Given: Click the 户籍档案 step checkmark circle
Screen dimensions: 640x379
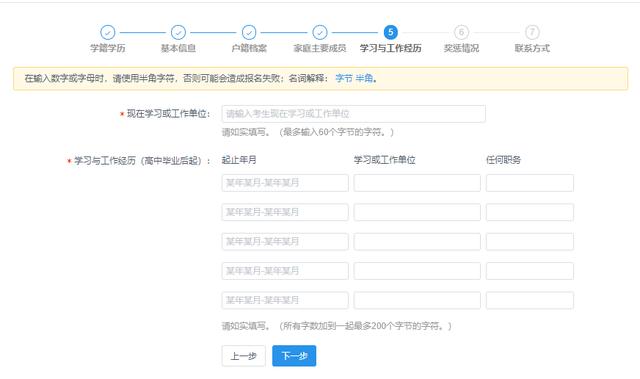Looking at the screenshot, I should tap(249, 32).
